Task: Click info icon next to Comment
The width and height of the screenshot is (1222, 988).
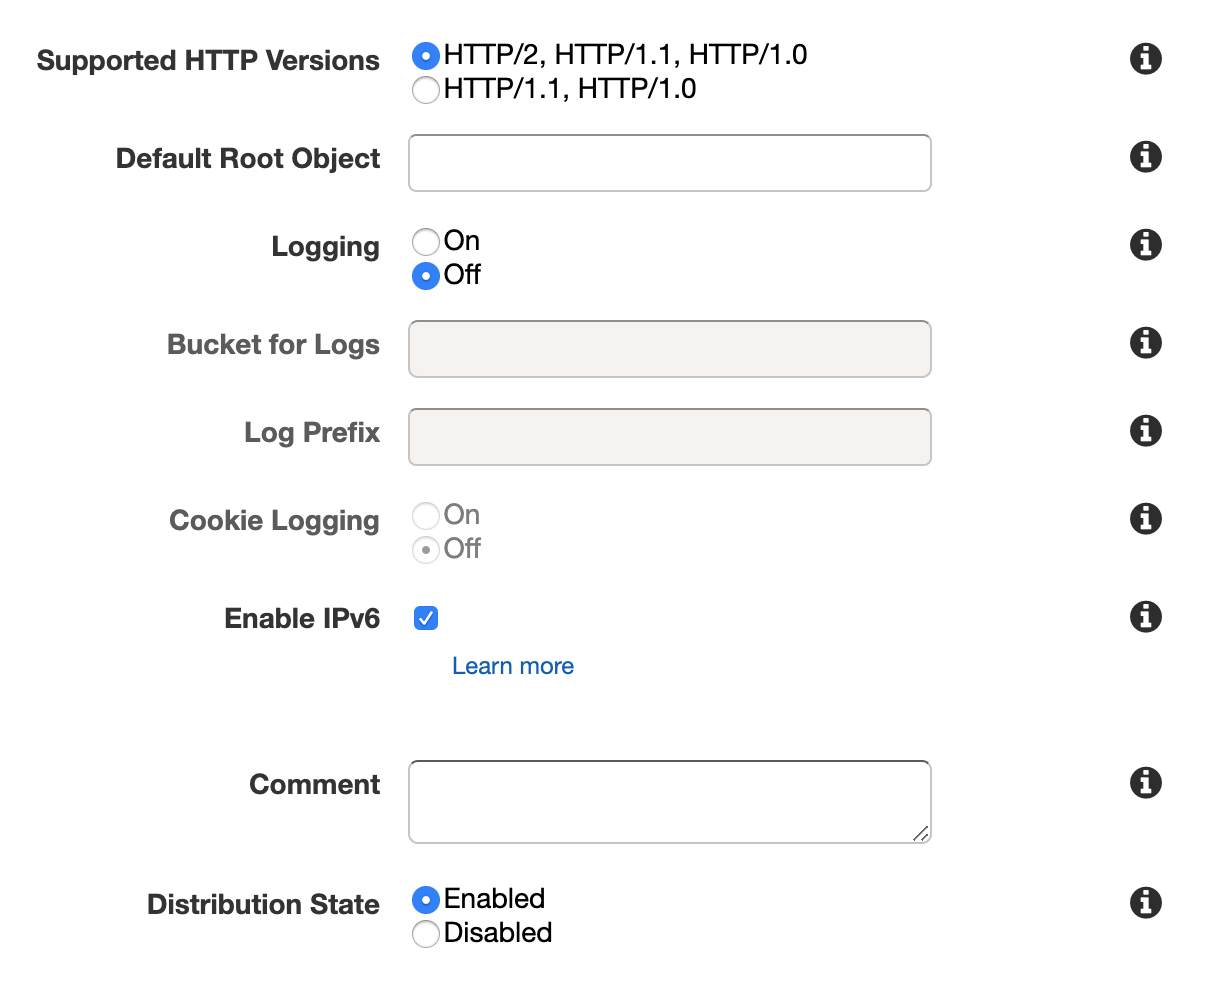Action: (x=1146, y=783)
